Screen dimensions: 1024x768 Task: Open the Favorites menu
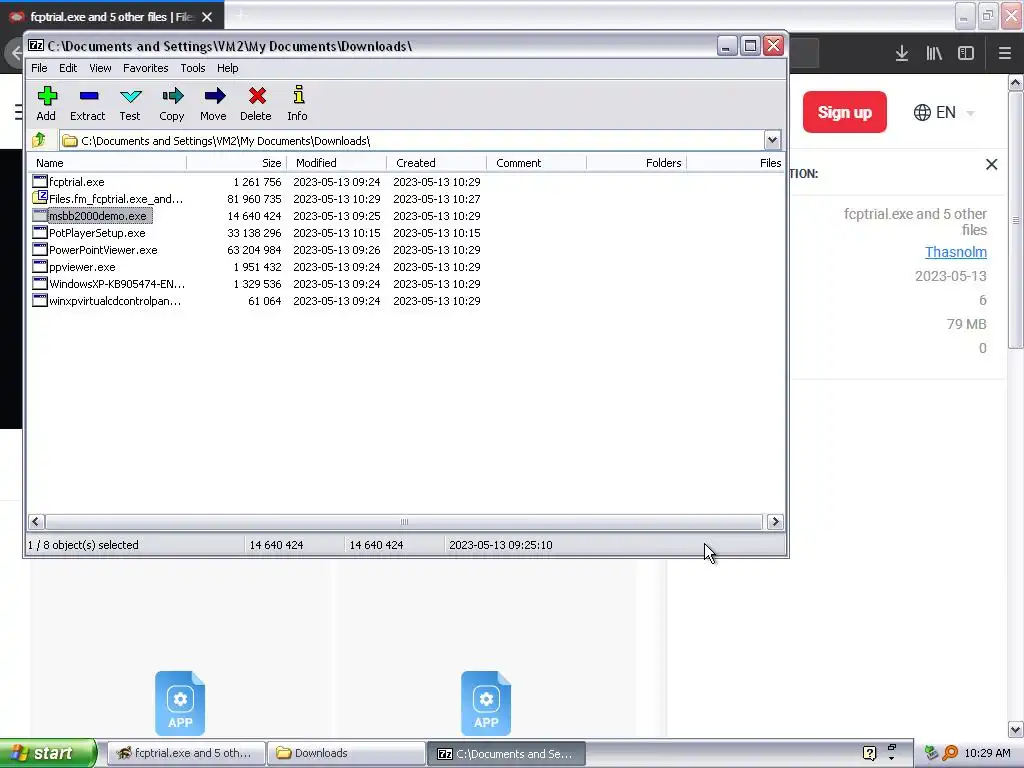click(146, 68)
